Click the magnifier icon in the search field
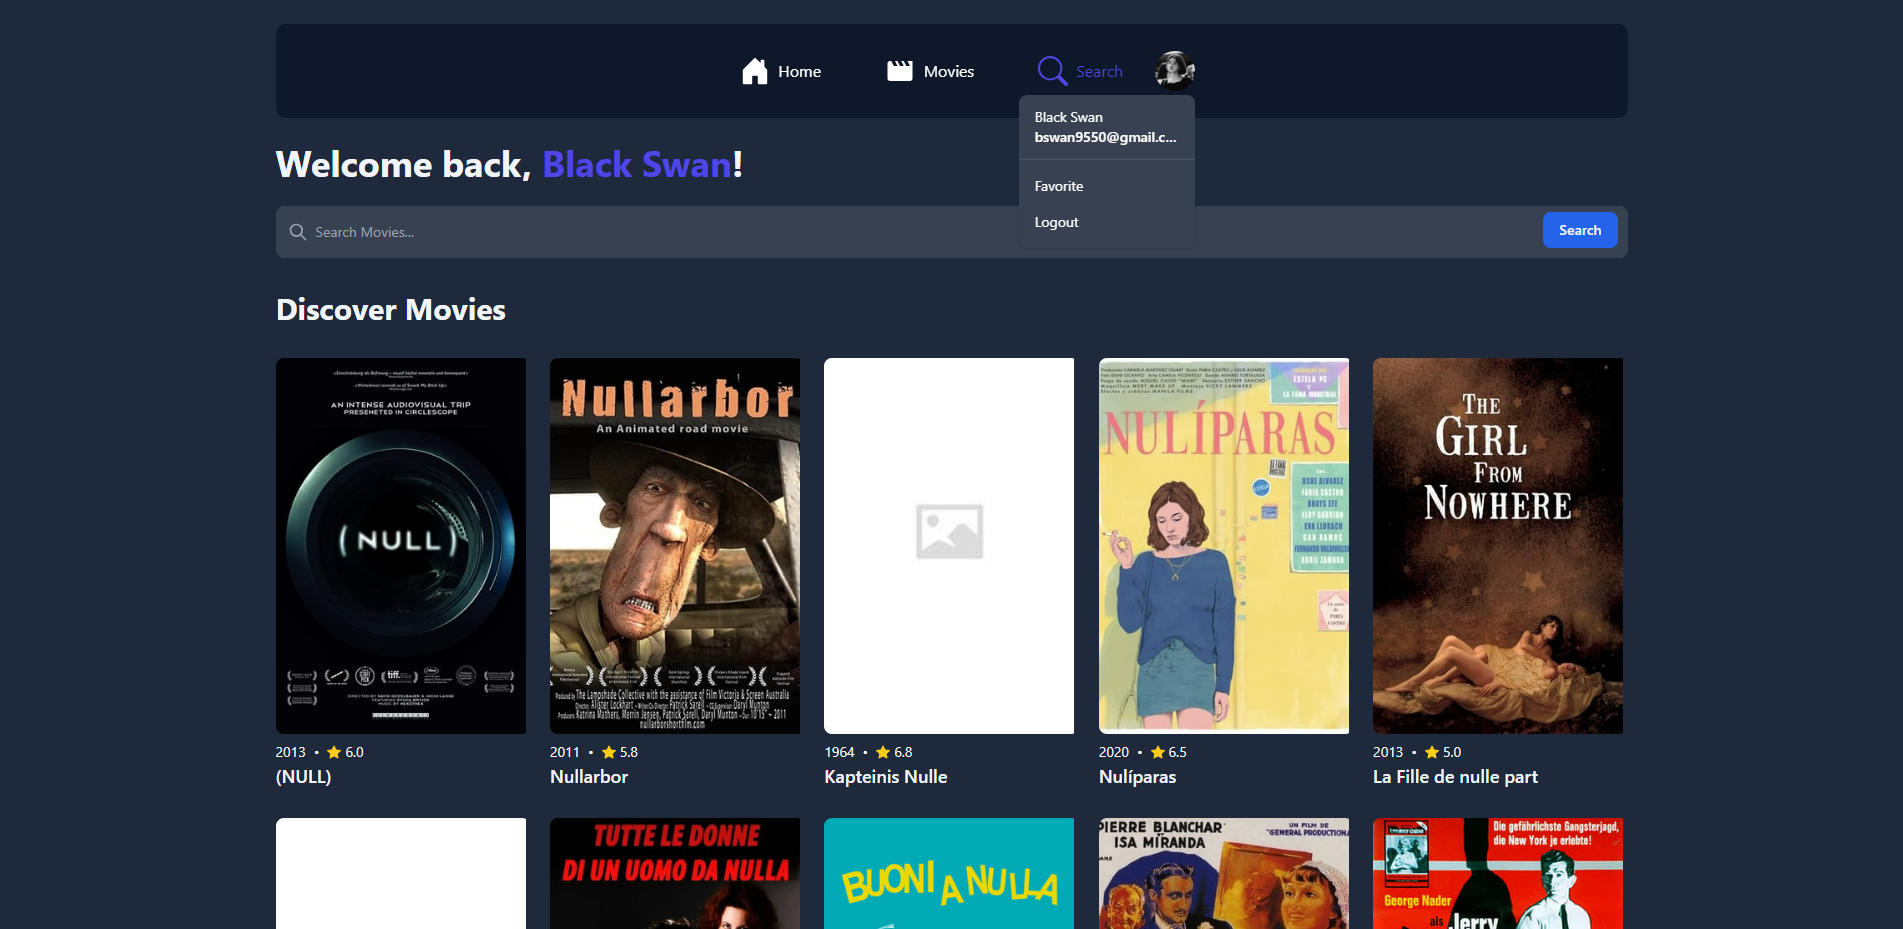The height and width of the screenshot is (929, 1903). pos(297,232)
